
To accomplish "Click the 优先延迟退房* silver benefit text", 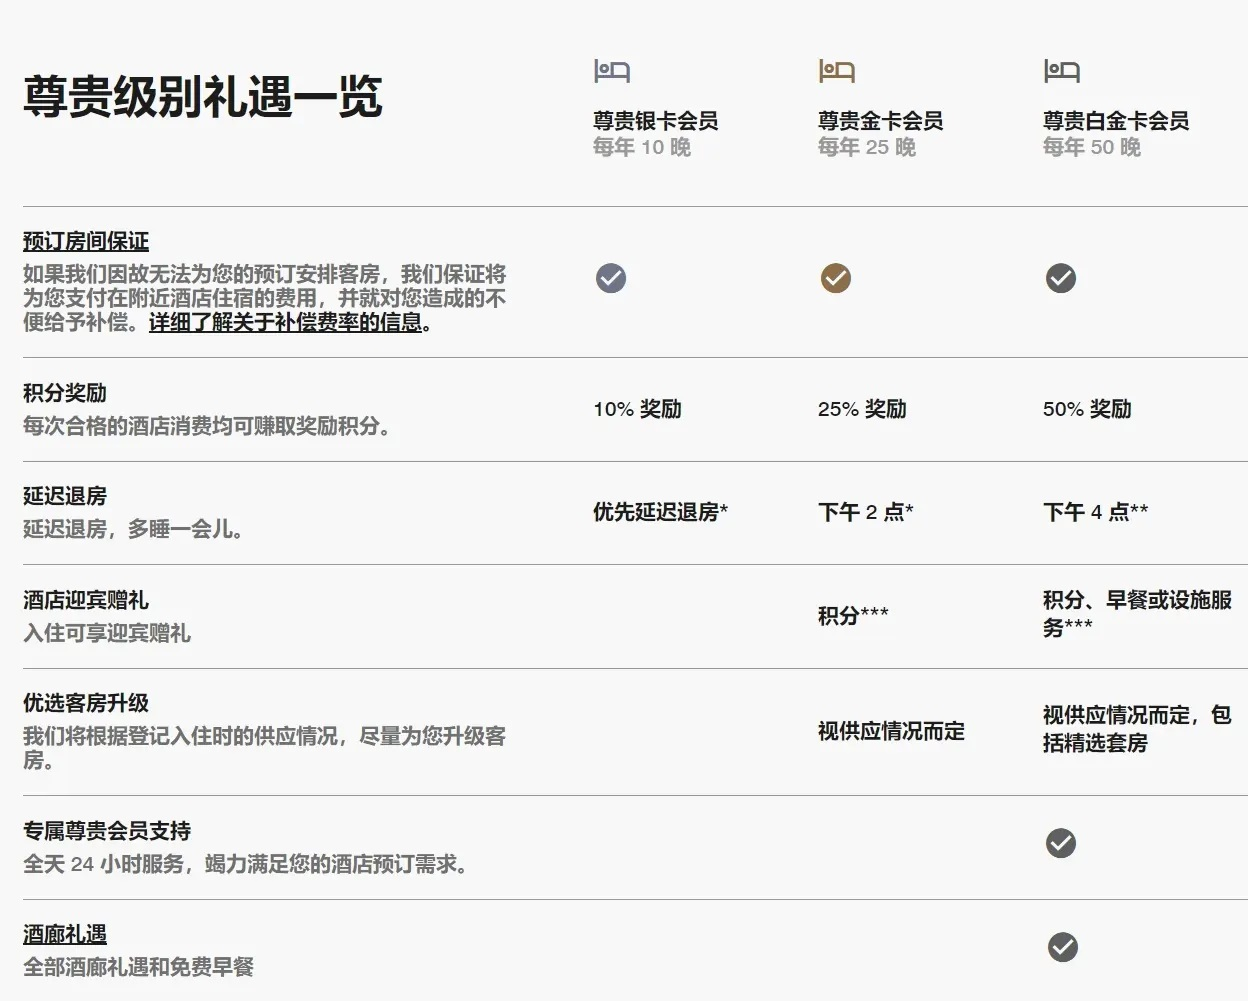I will pyautogui.click(x=660, y=512).
